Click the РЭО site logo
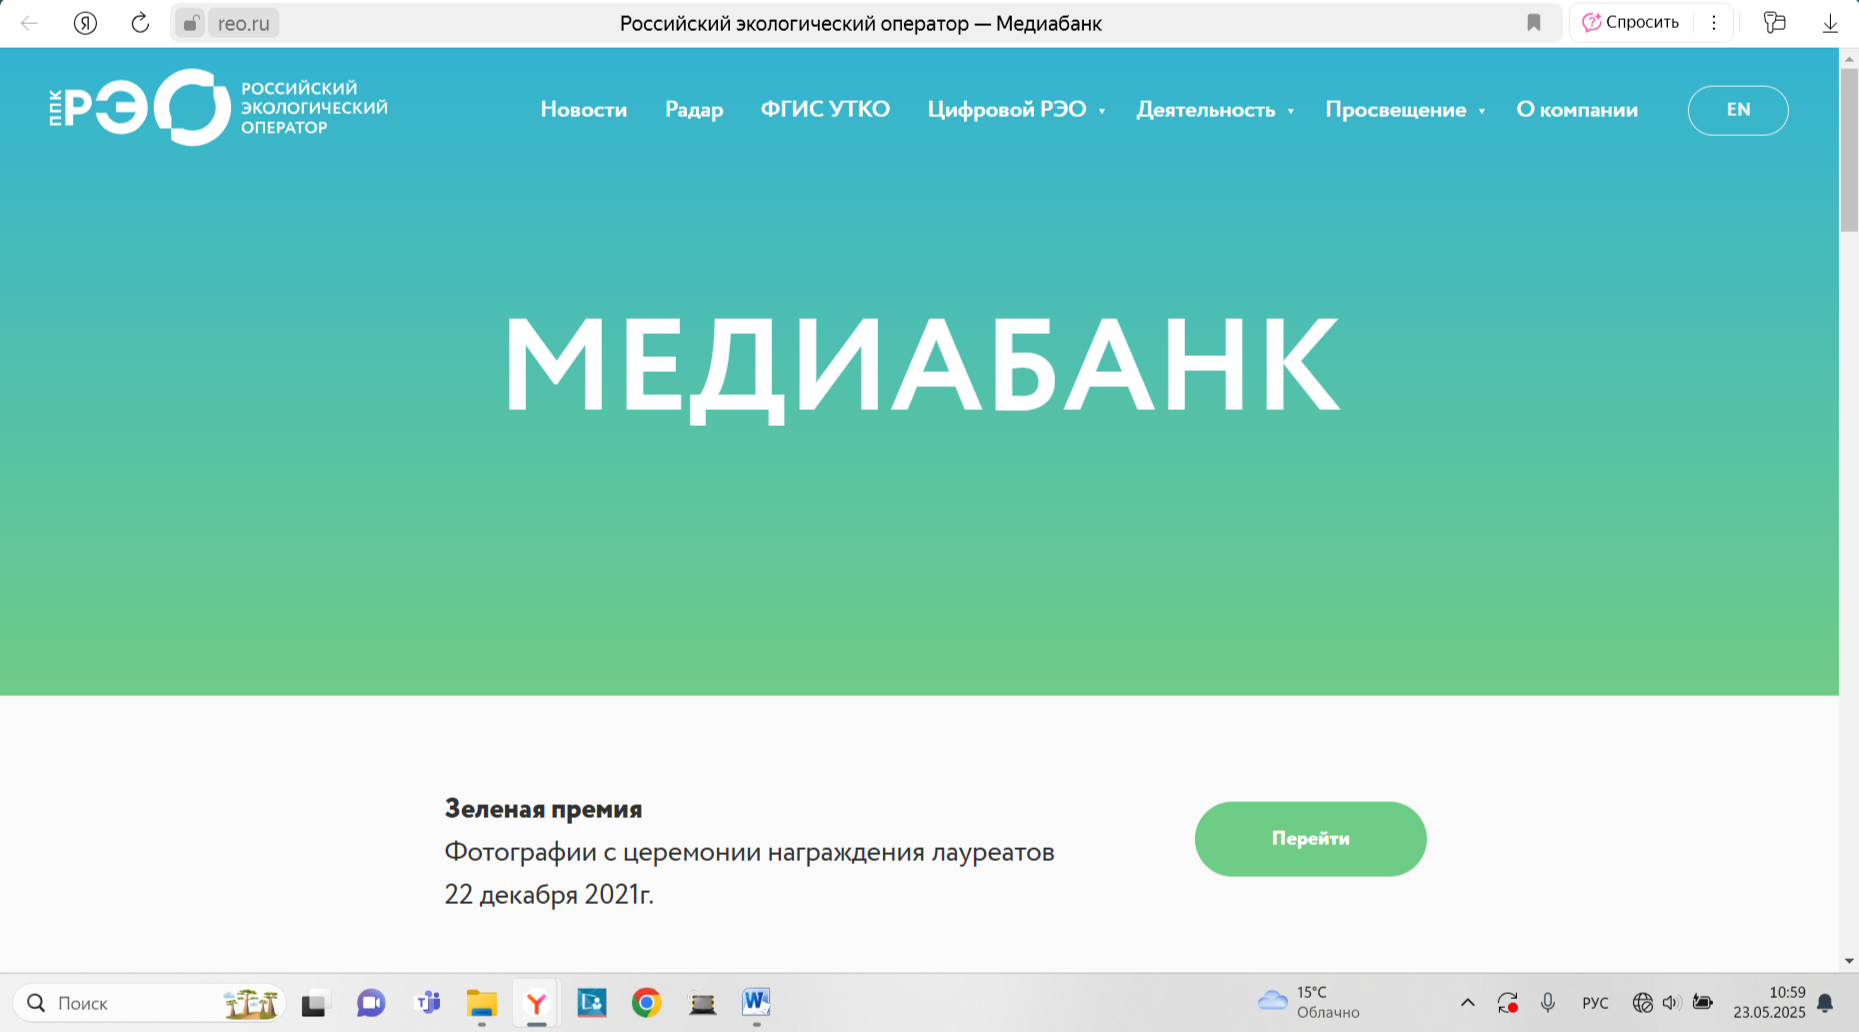The width and height of the screenshot is (1859, 1032). click(218, 107)
